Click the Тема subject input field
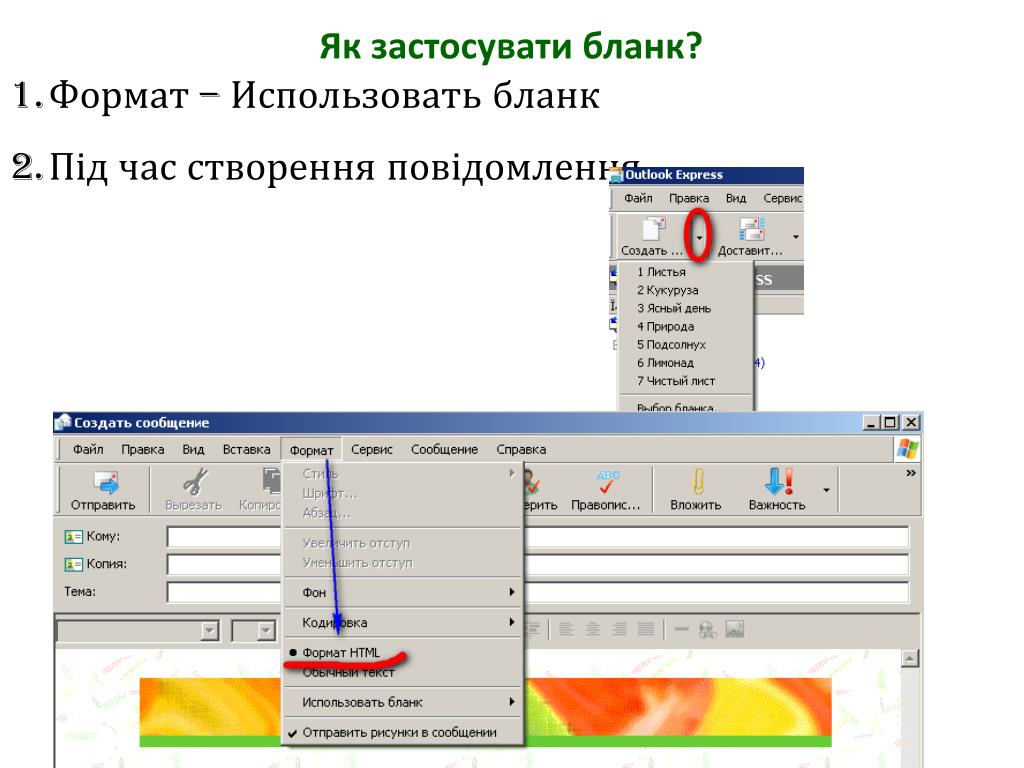The width and height of the screenshot is (1024, 768). [x=537, y=592]
